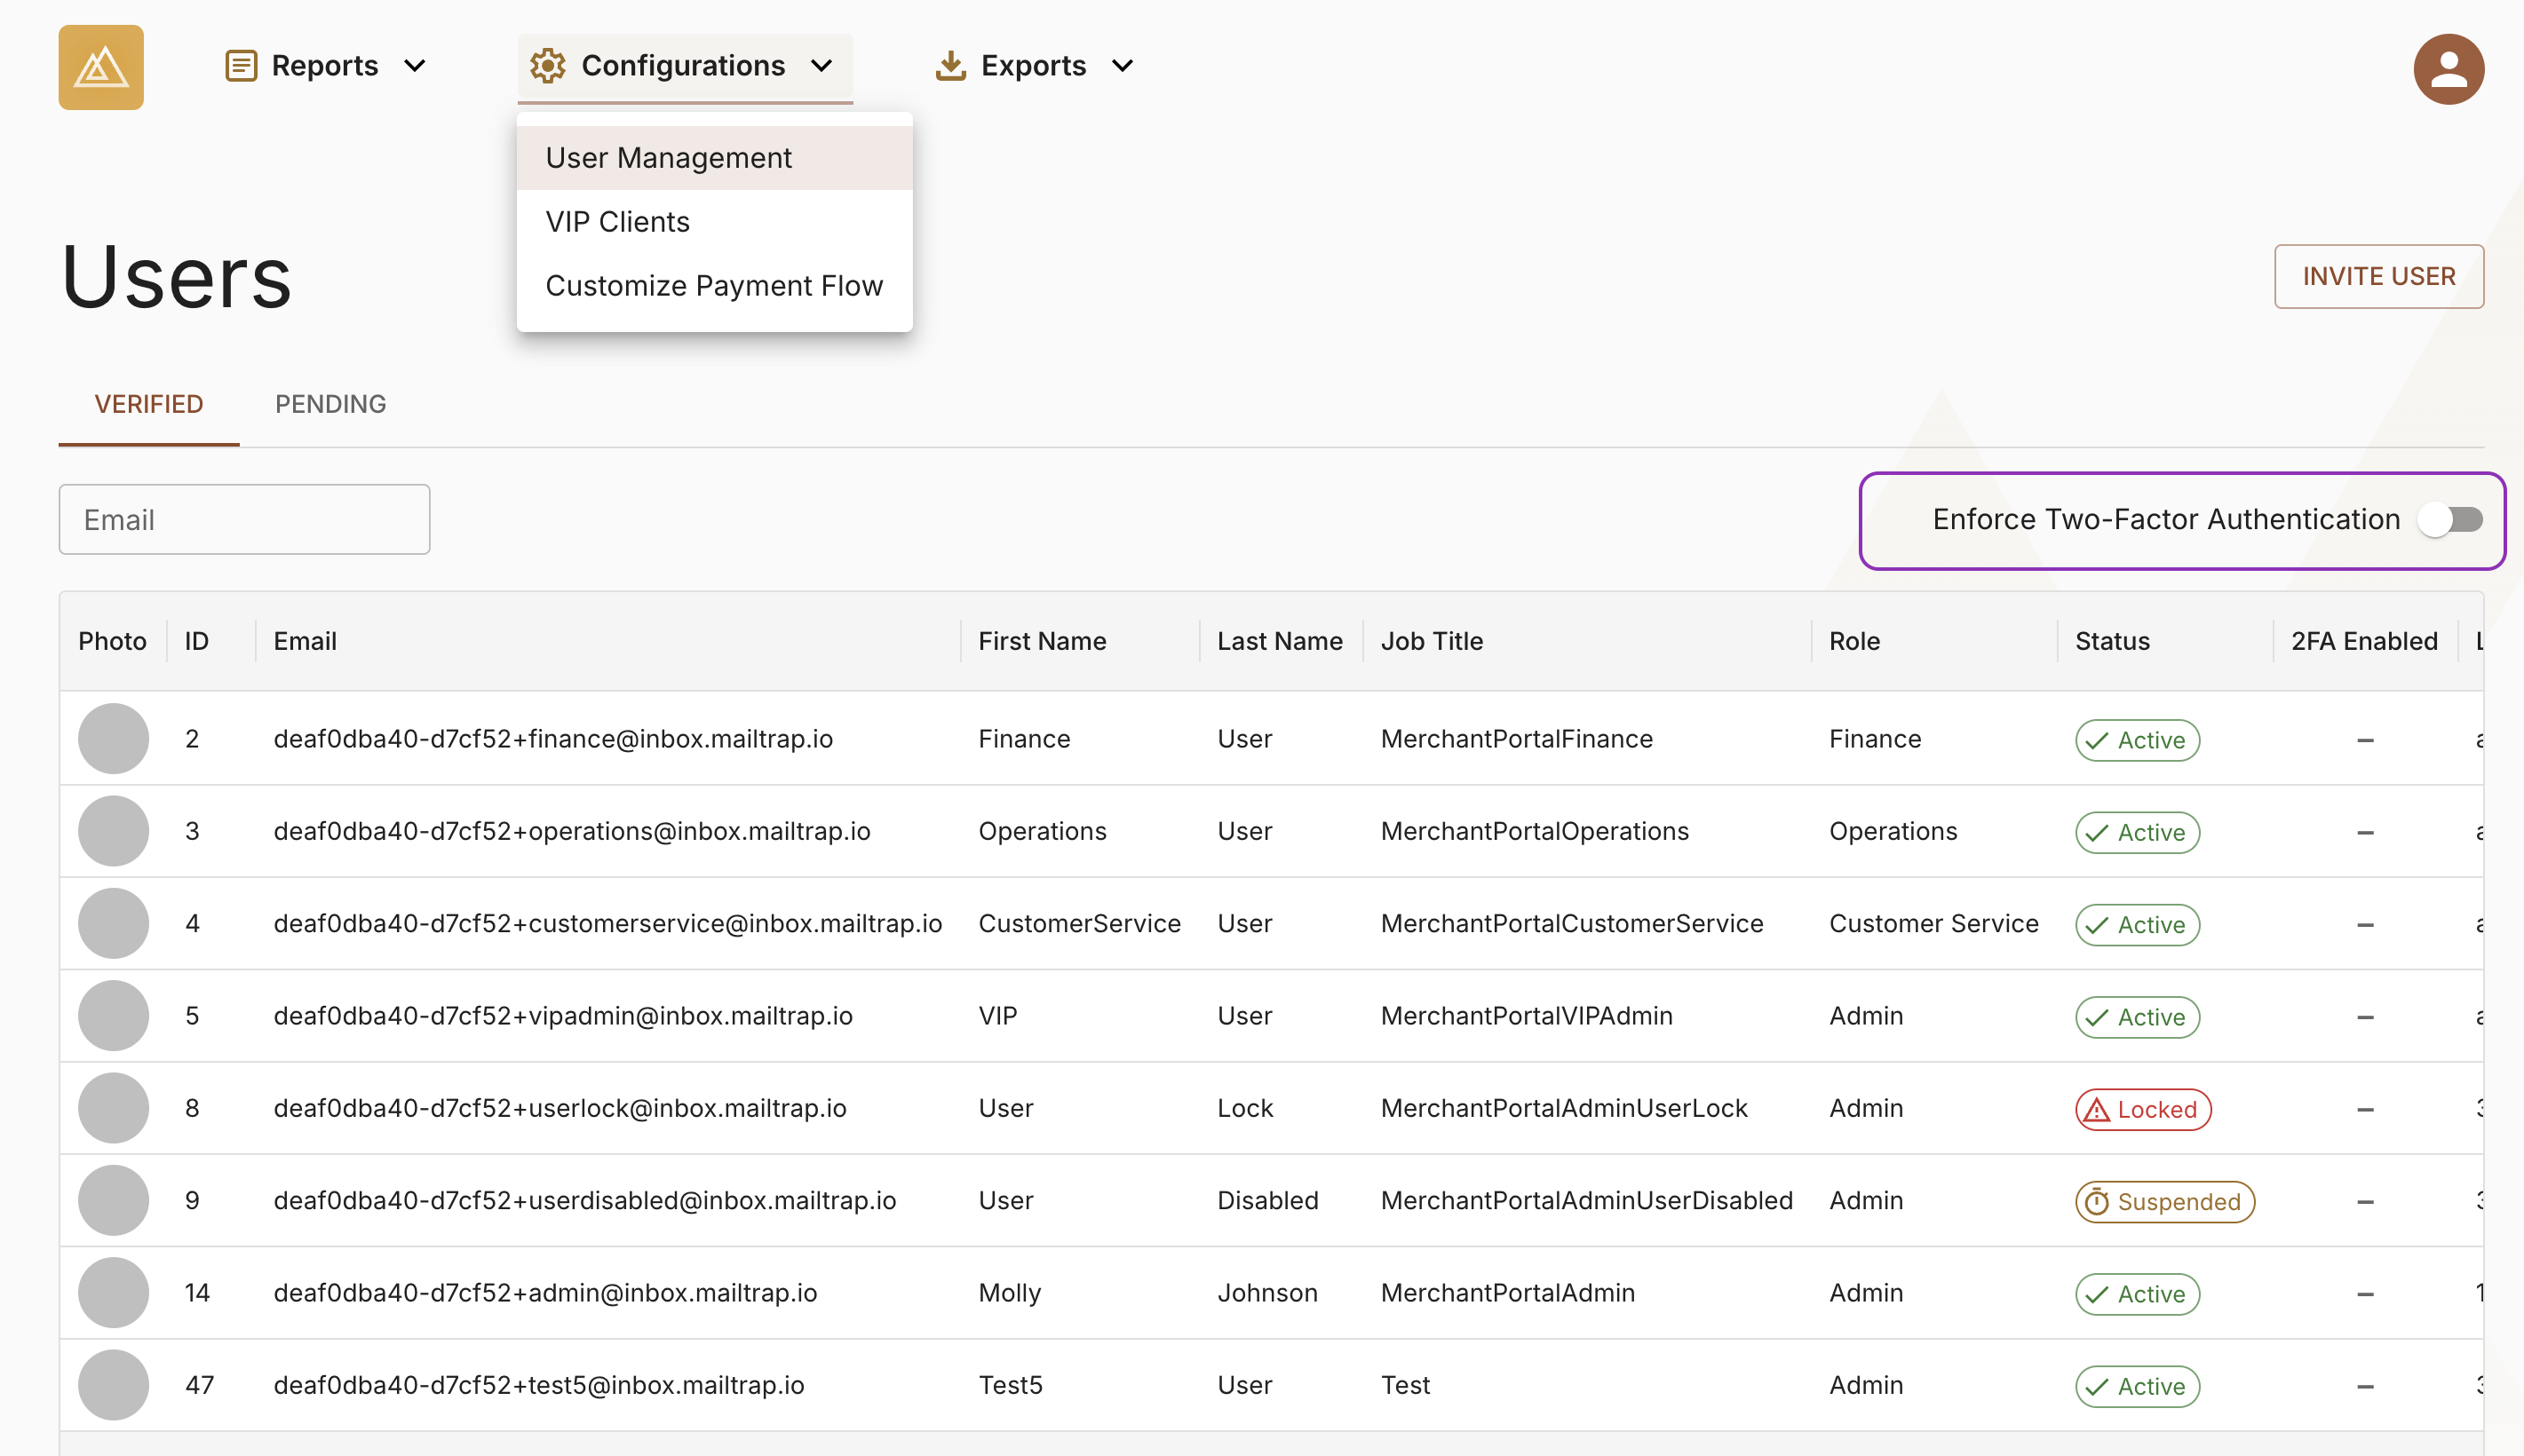
Task: Focus the Email filter field
Action: click(x=244, y=520)
